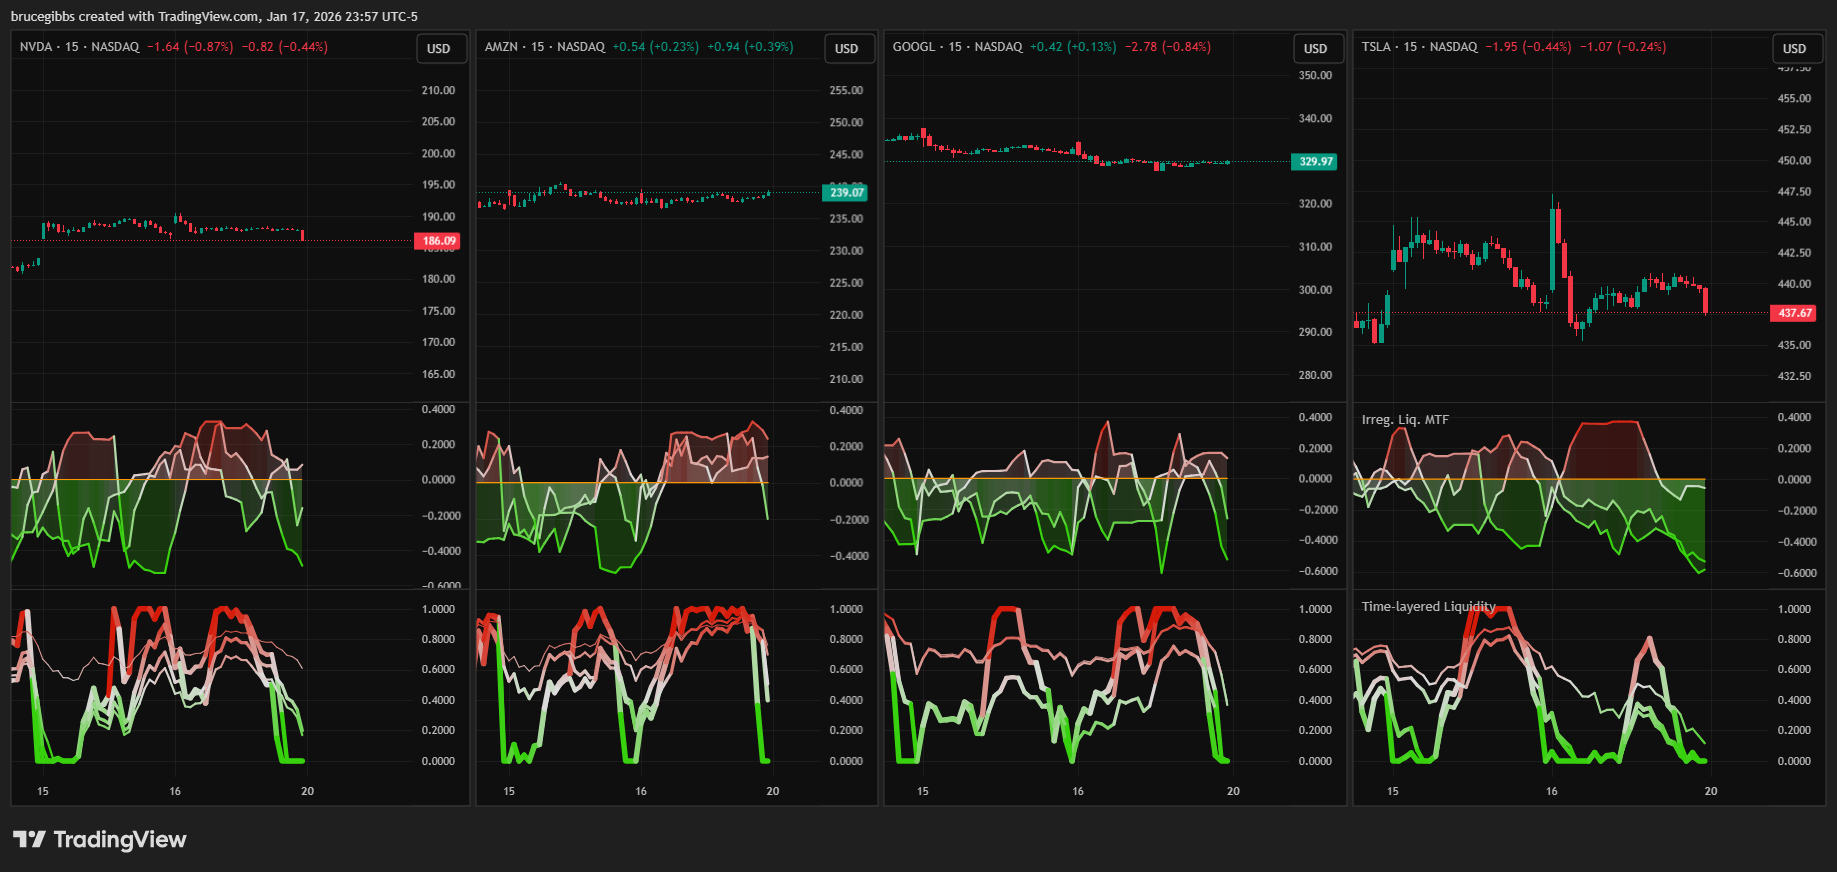The image size is (1837, 872).
Task: Open the USD currency selector on AMZN chart
Action: 847,49
